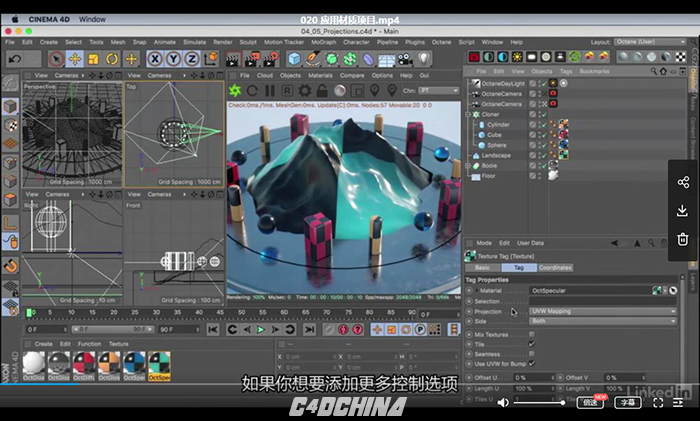This screenshot has height=421, width=700.
Task: Click the video player download icon
Action: tap(682, 211)
